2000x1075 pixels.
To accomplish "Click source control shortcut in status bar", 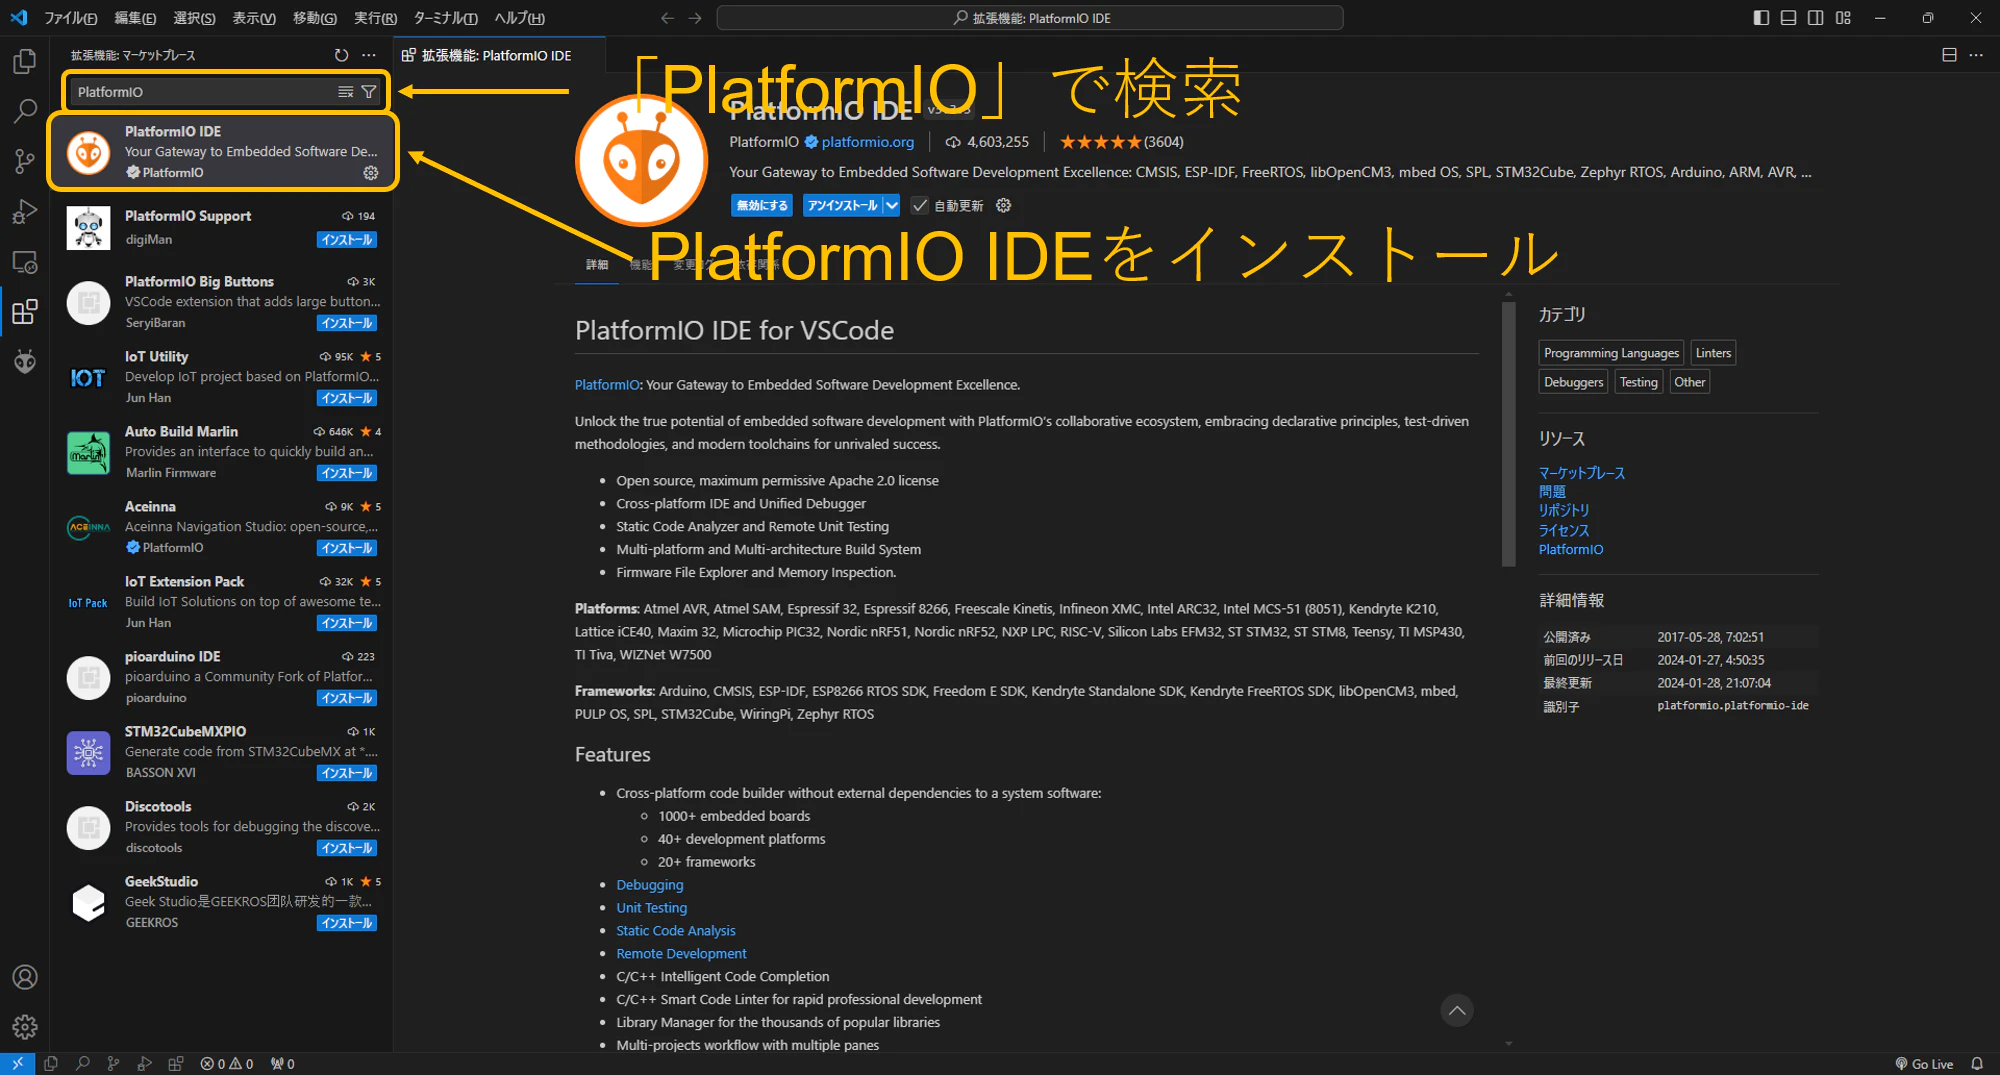I will (x=113, y=1064).
